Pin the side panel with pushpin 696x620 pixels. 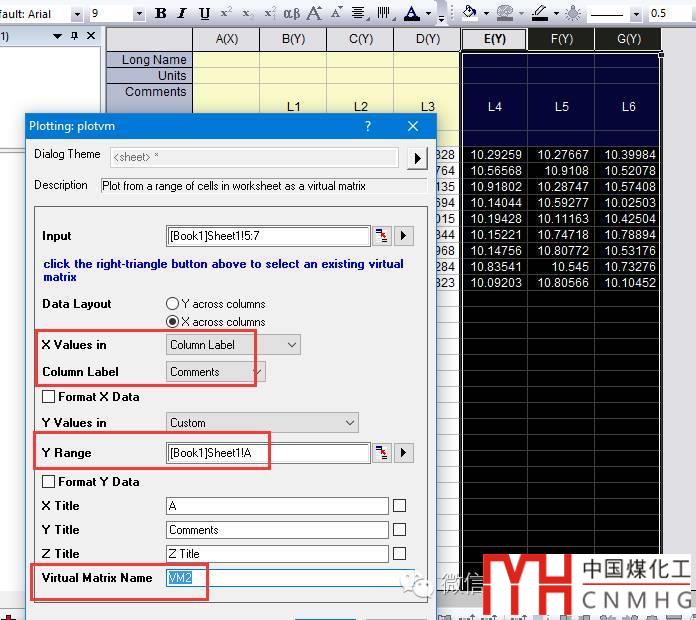(x=74, y=36)
